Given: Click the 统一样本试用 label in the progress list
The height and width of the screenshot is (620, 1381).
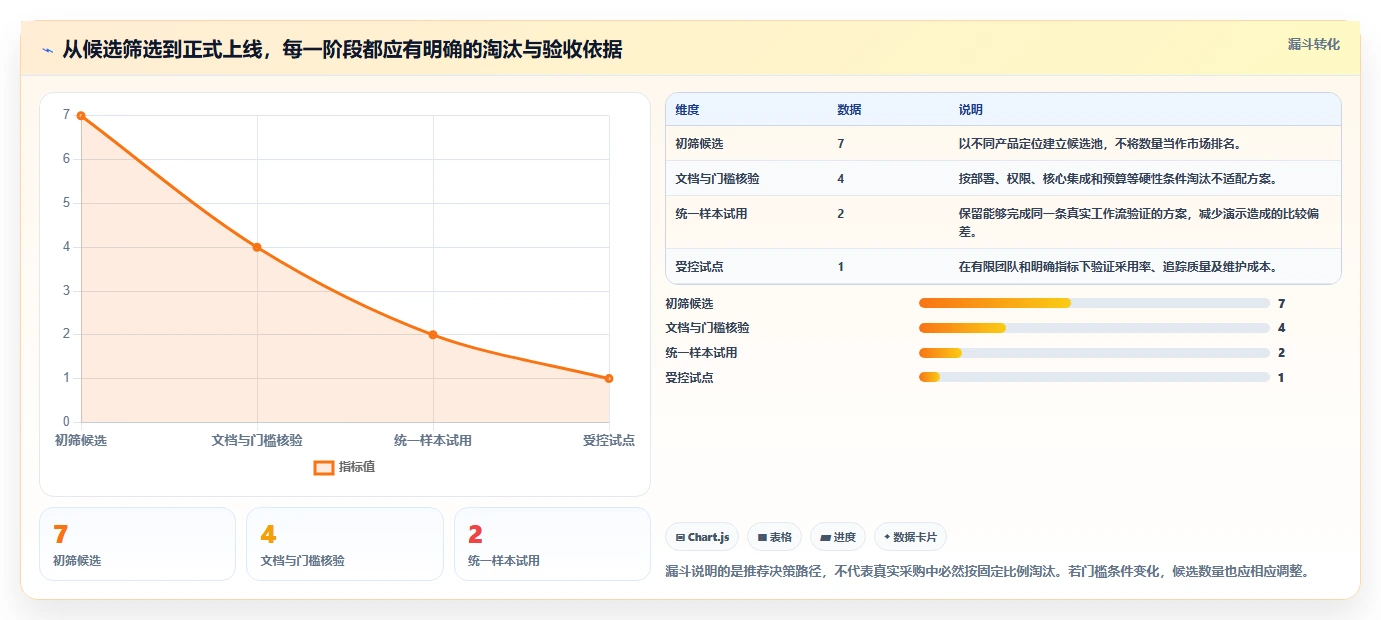Looking at the screenshot, I should tap(701, 353).
